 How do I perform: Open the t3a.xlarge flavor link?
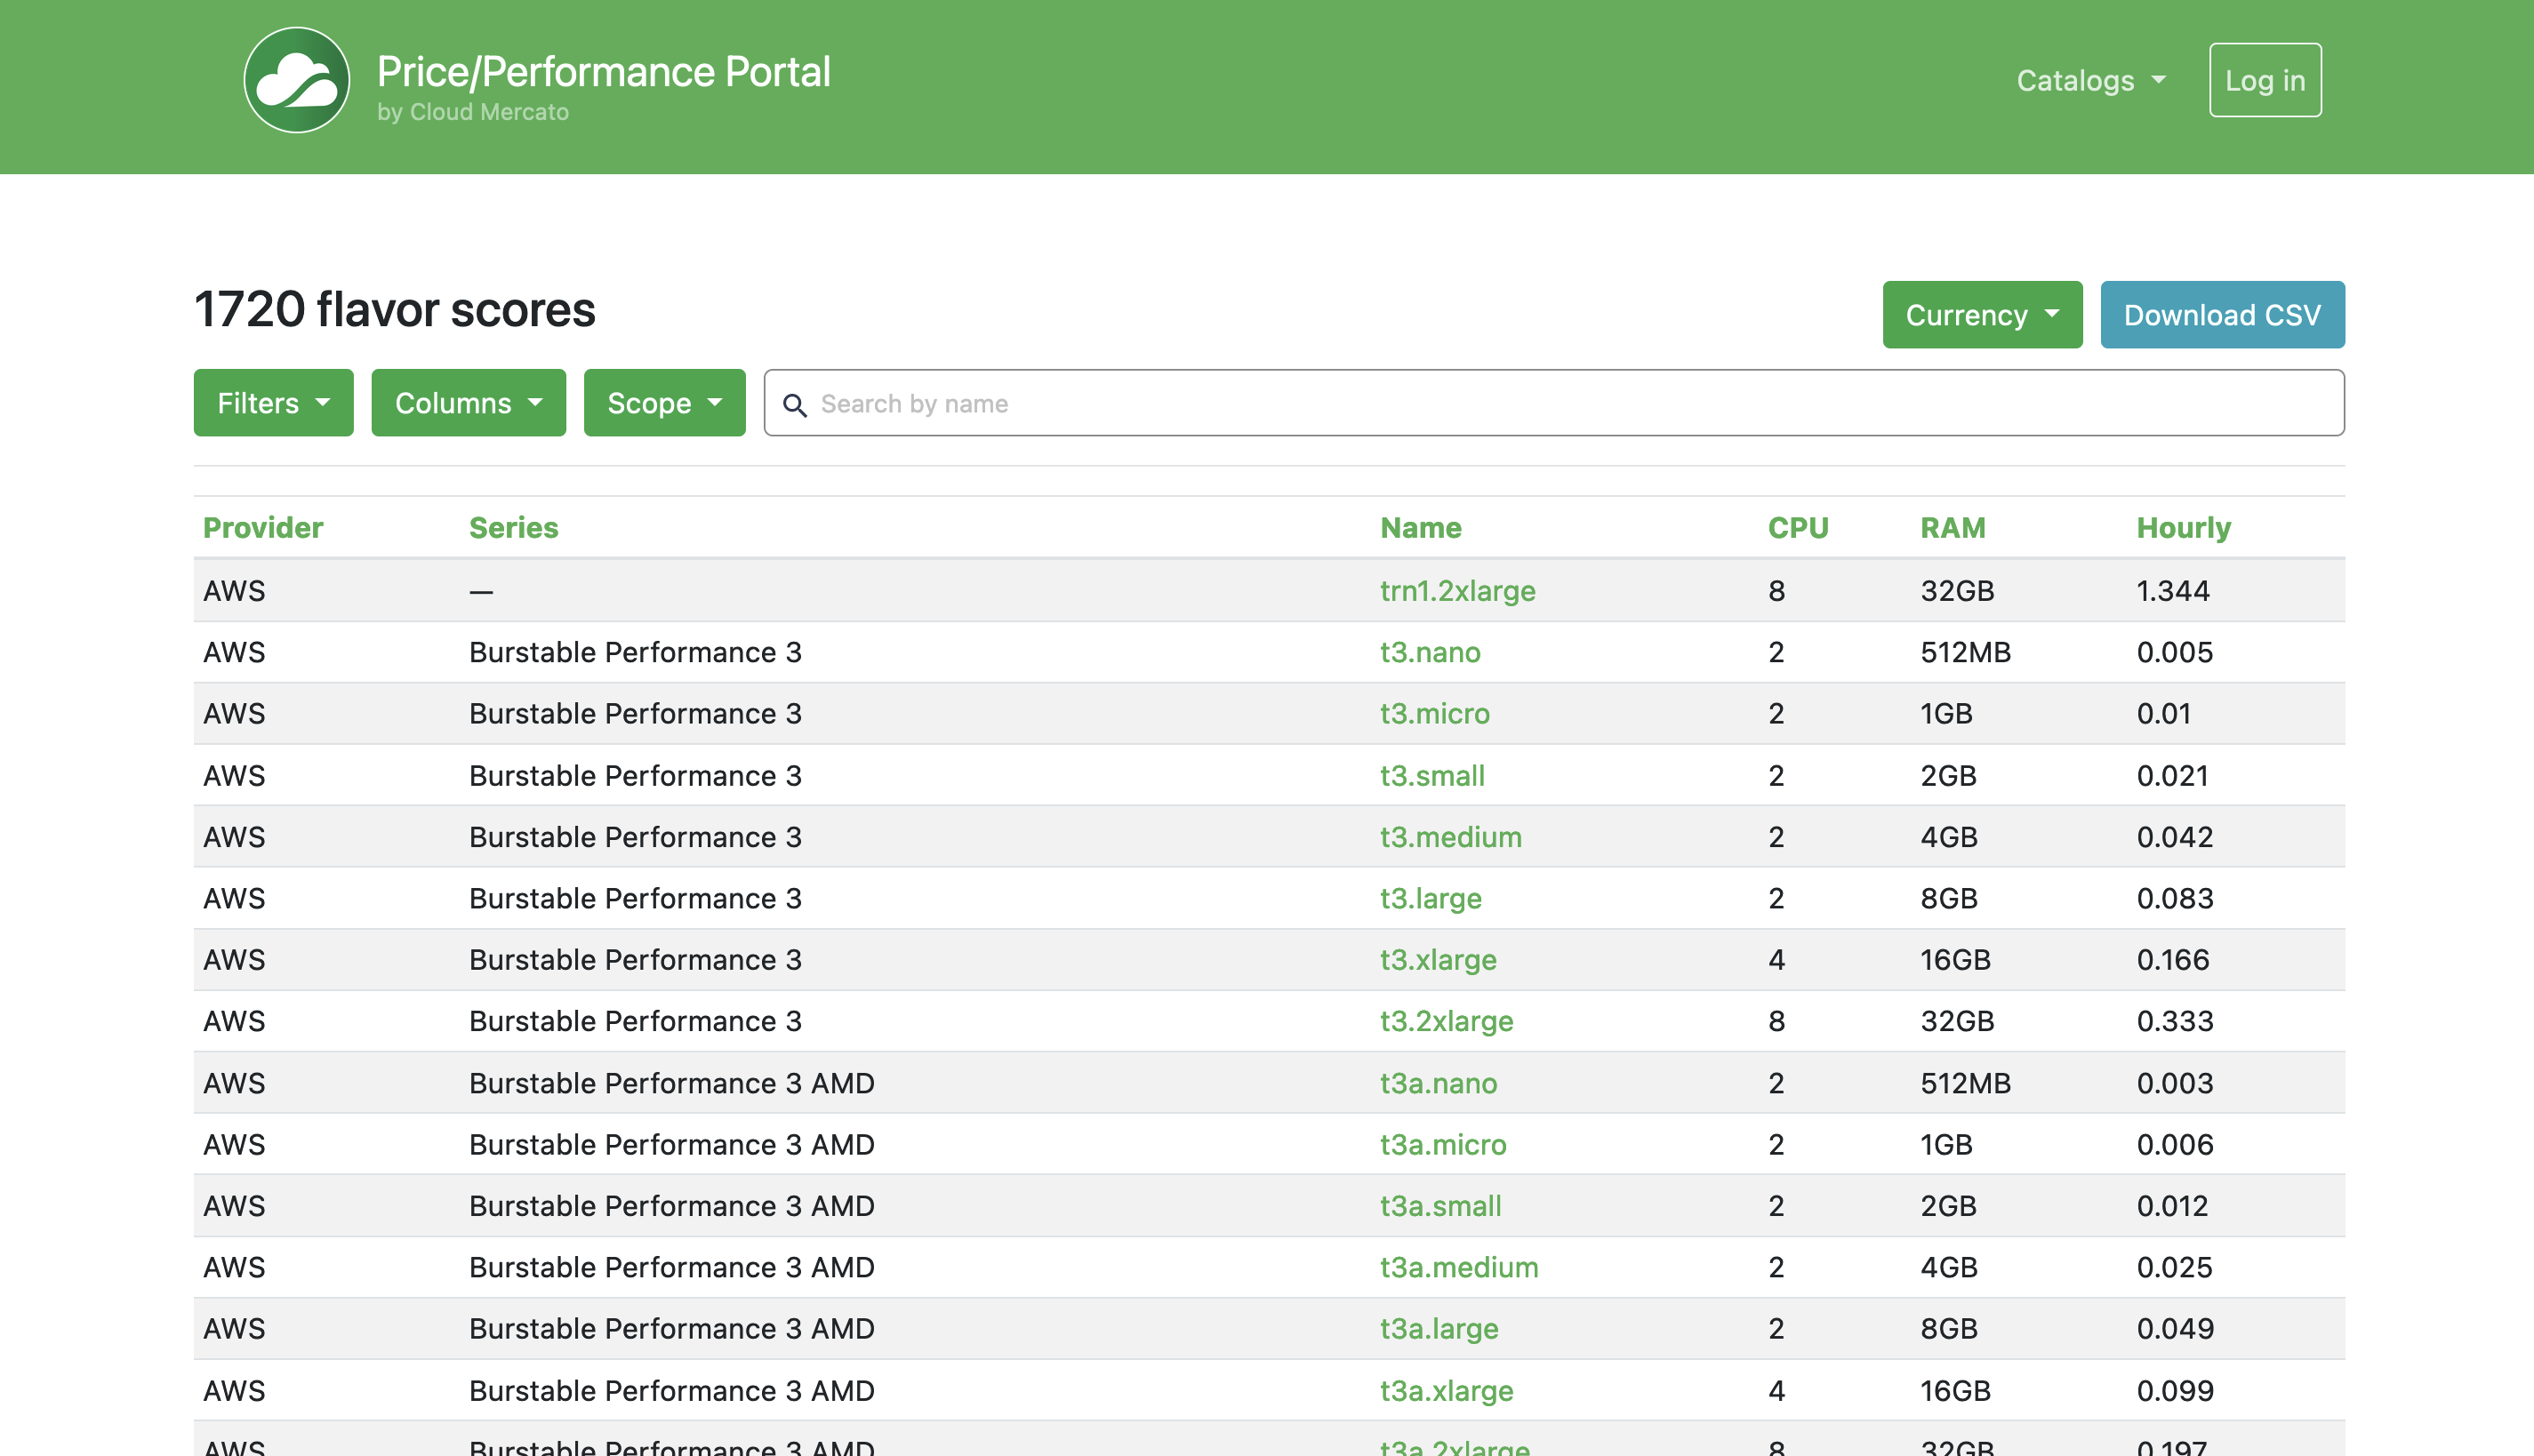tap(1447, 1390)
